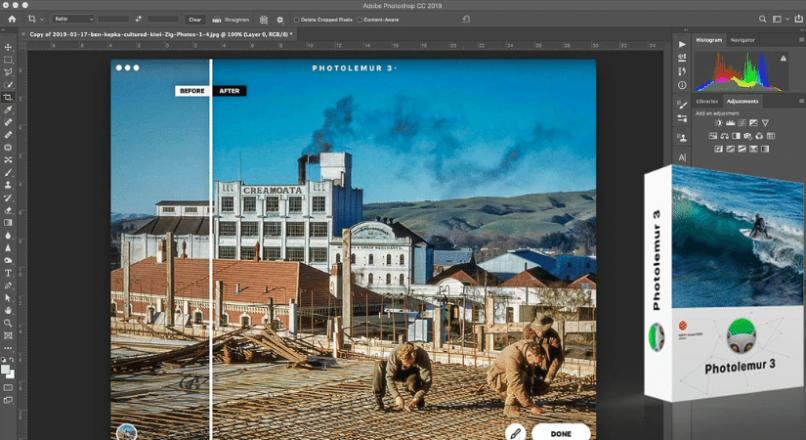Open the Actions panel play icon

tap(682, 44)
